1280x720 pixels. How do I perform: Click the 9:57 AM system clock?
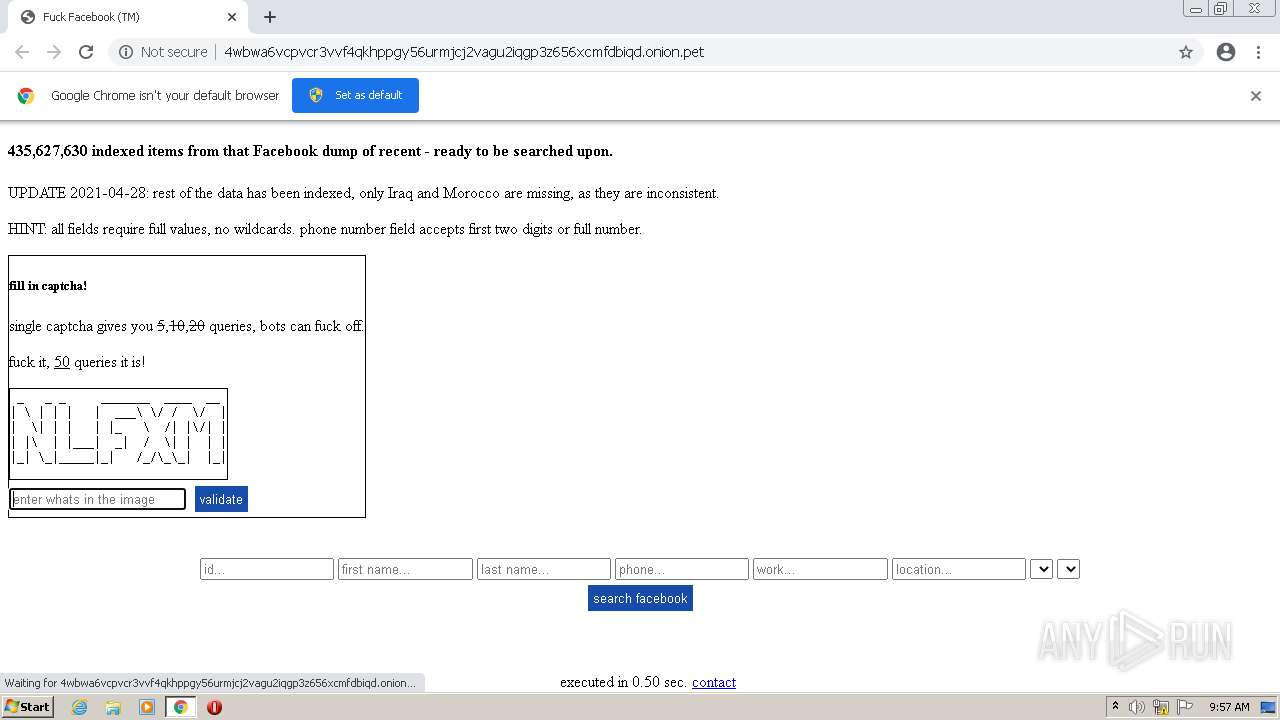[x=1229, y=707]
